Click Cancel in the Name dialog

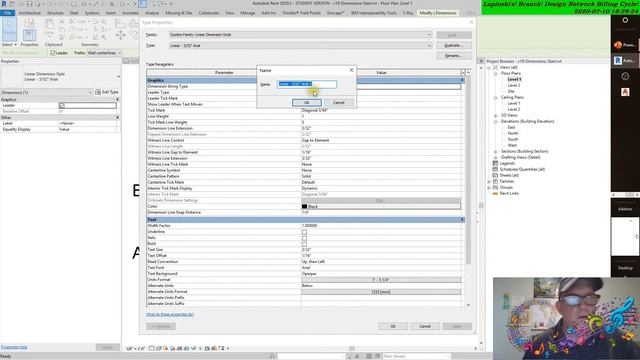[x=338, y=102]
